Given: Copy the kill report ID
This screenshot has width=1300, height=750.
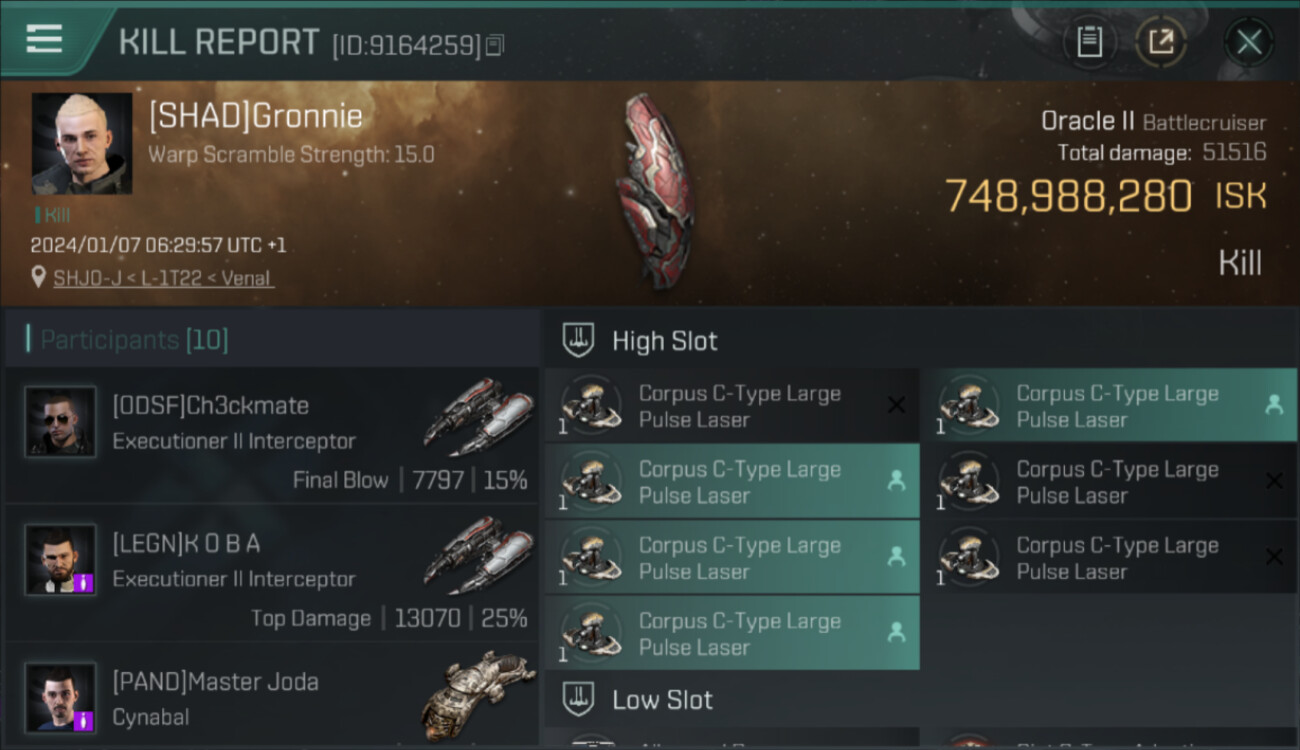Looking at the screenshot, I should pyautogui.click(x=496, y=45).
